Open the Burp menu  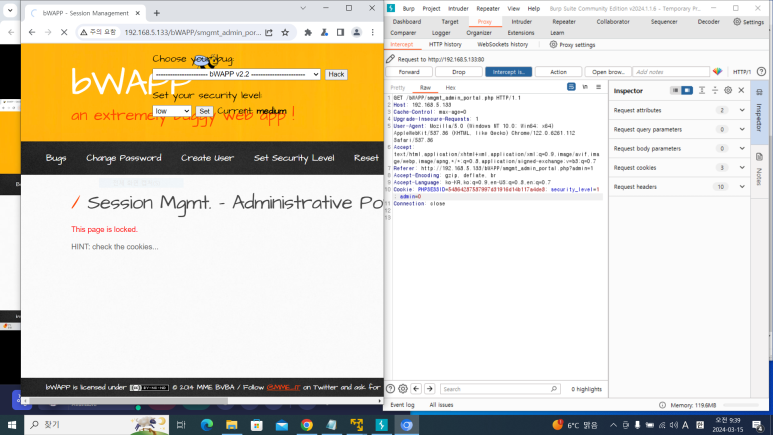tap(408, 8)
